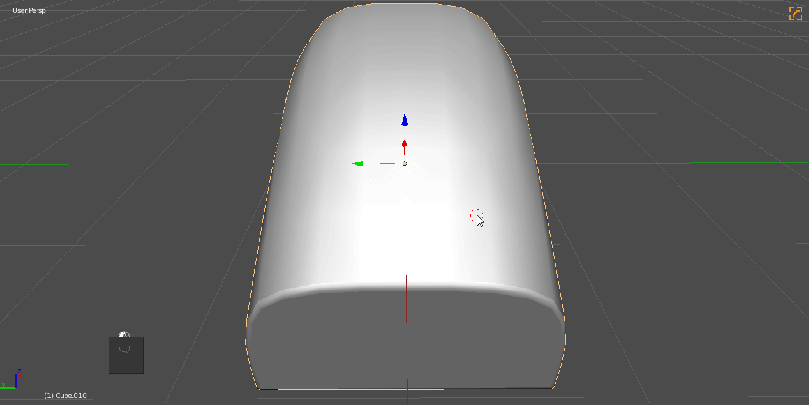Click the orange outline at mesh's top end
The height and width of the screenshot is (405, 809).
[x=405, y=6]
